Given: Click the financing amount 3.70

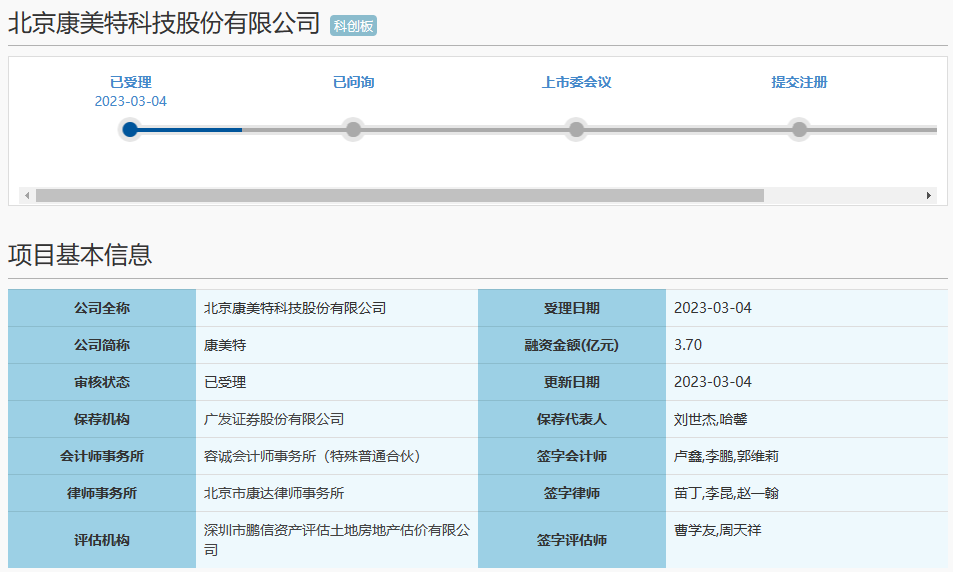Looking at the screenshot, I should click(687, 345).
